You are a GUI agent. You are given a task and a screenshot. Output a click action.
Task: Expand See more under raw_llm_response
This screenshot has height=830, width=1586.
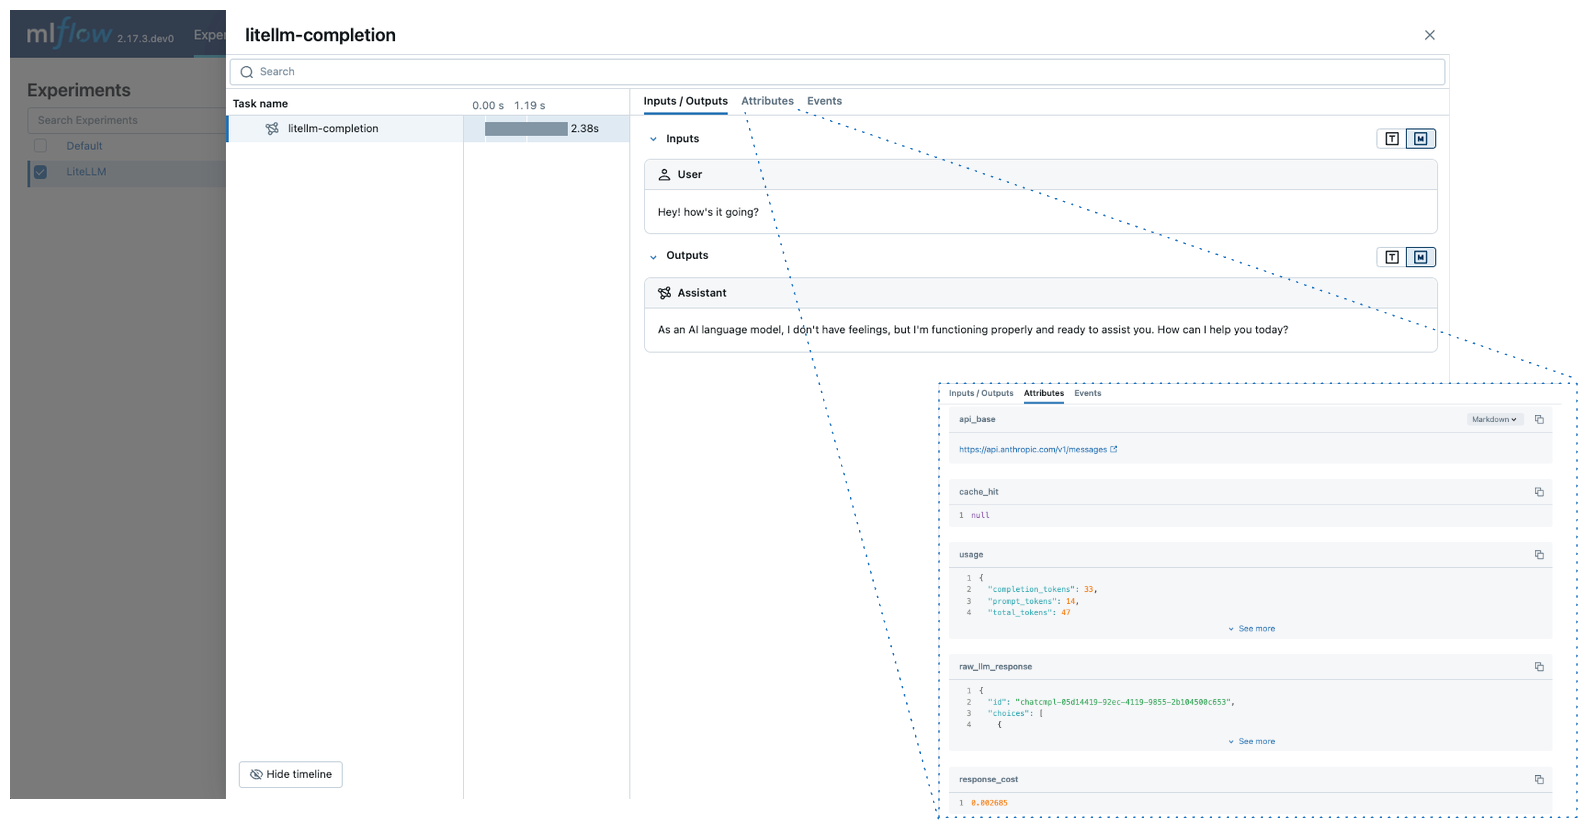(x=1251, y=742)
